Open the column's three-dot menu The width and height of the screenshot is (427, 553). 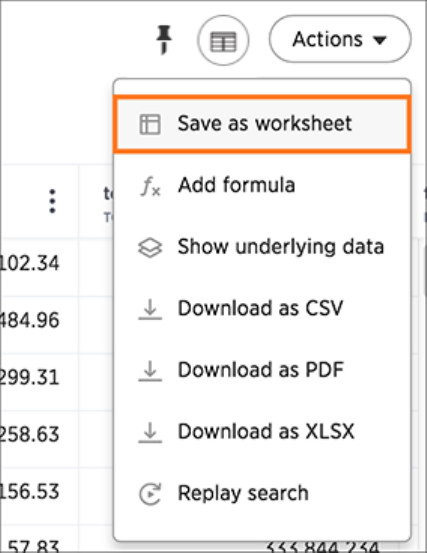pyautogui.click(x=52, y=201)
